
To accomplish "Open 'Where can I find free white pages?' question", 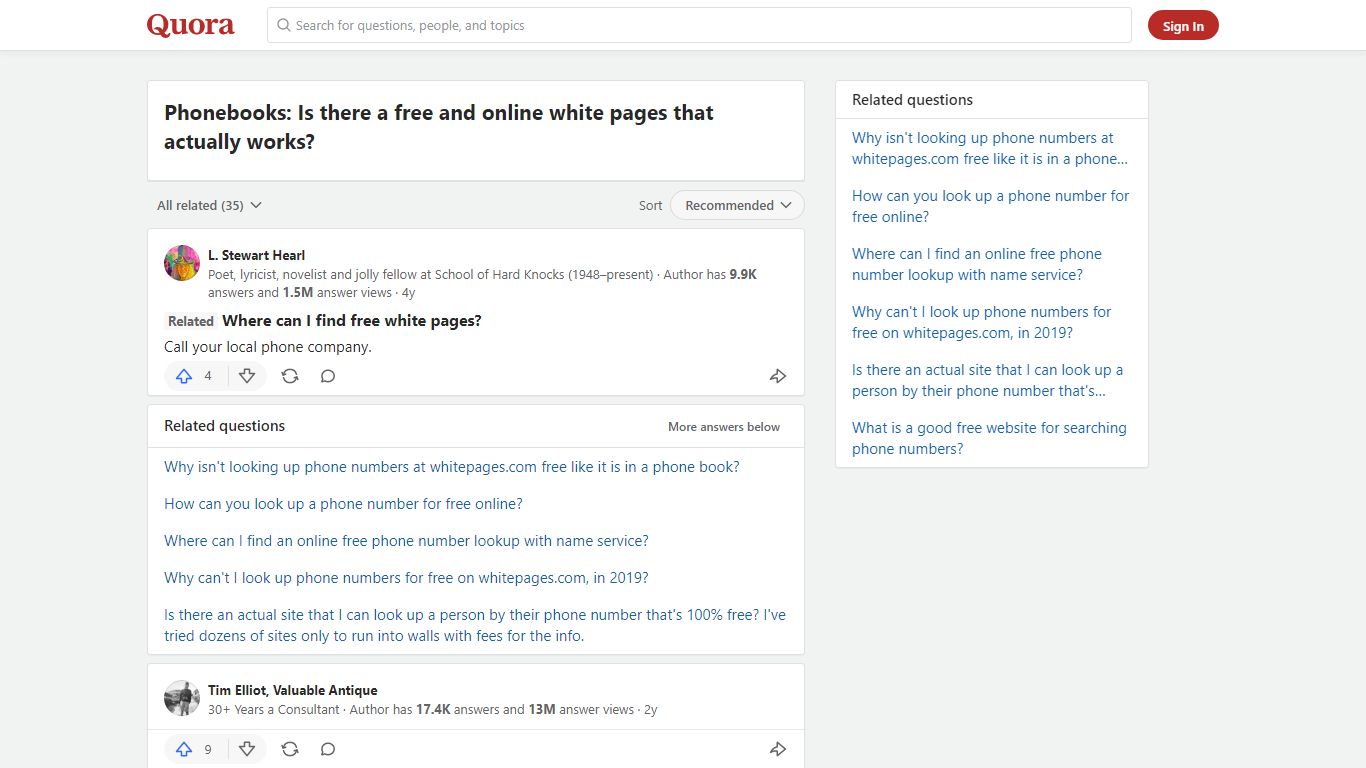I will [x=352, y=321].
